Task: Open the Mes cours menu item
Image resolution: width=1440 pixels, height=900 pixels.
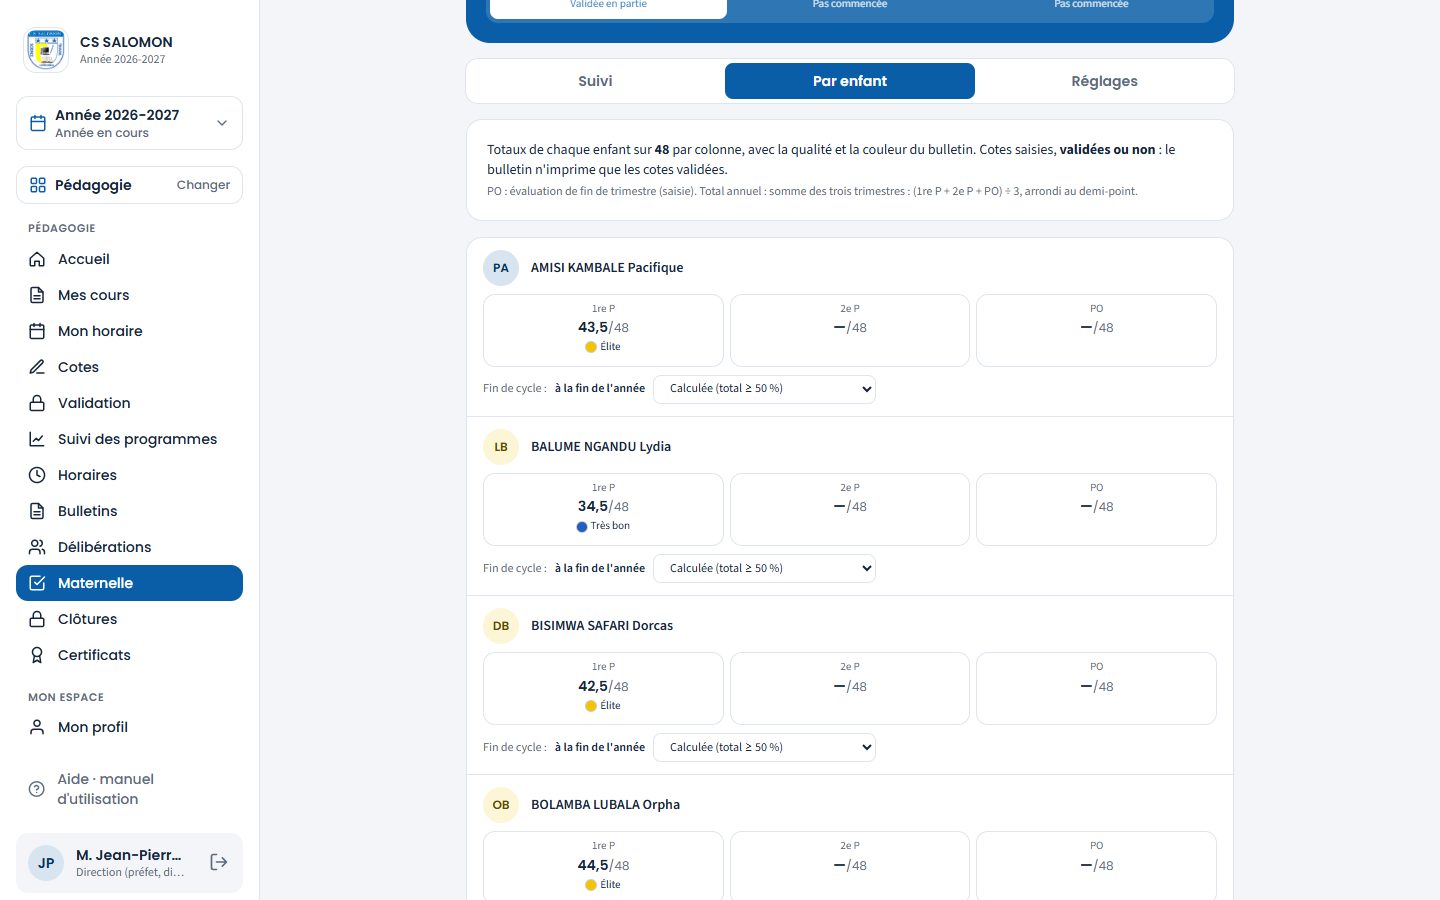Action: click(x=129, y=295)
